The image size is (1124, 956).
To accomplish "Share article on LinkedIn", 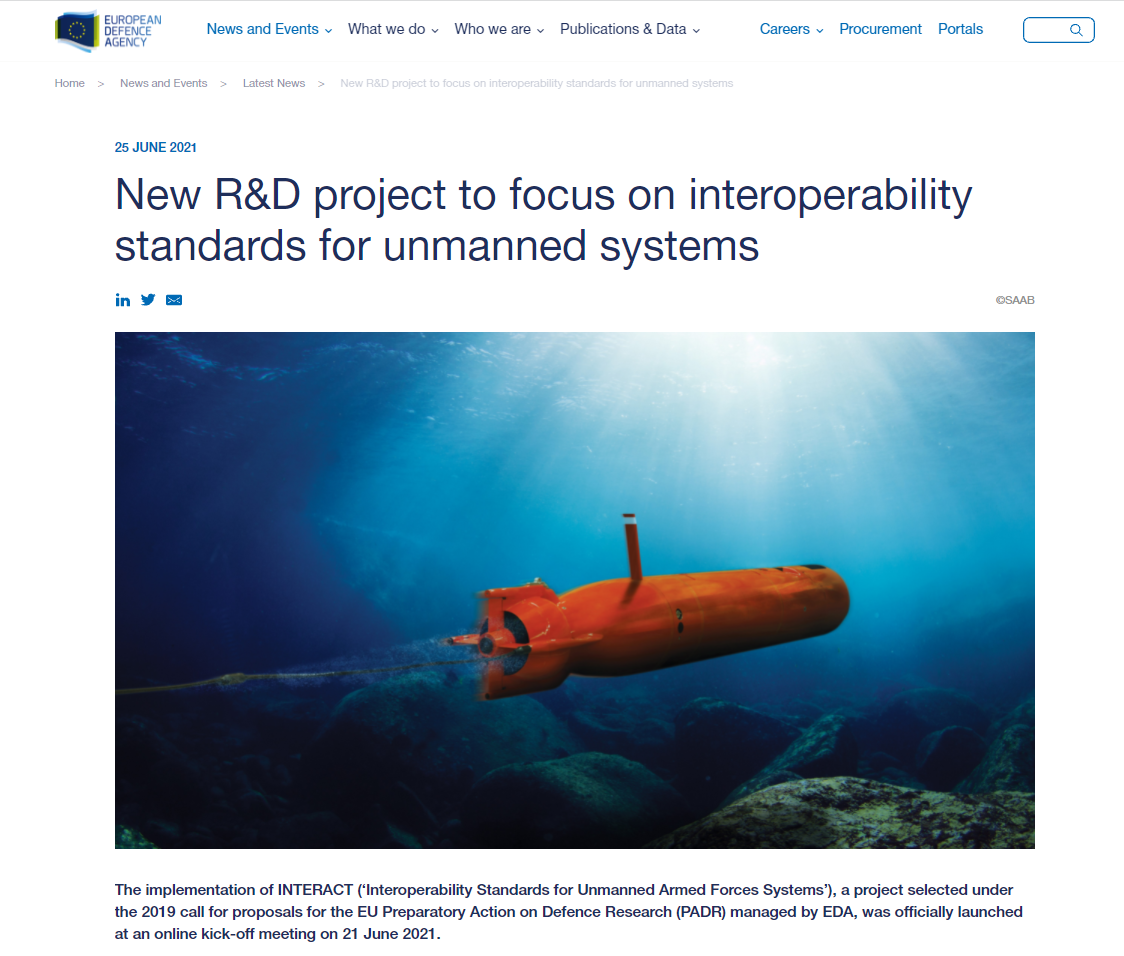I will click(x=123, y=300).
